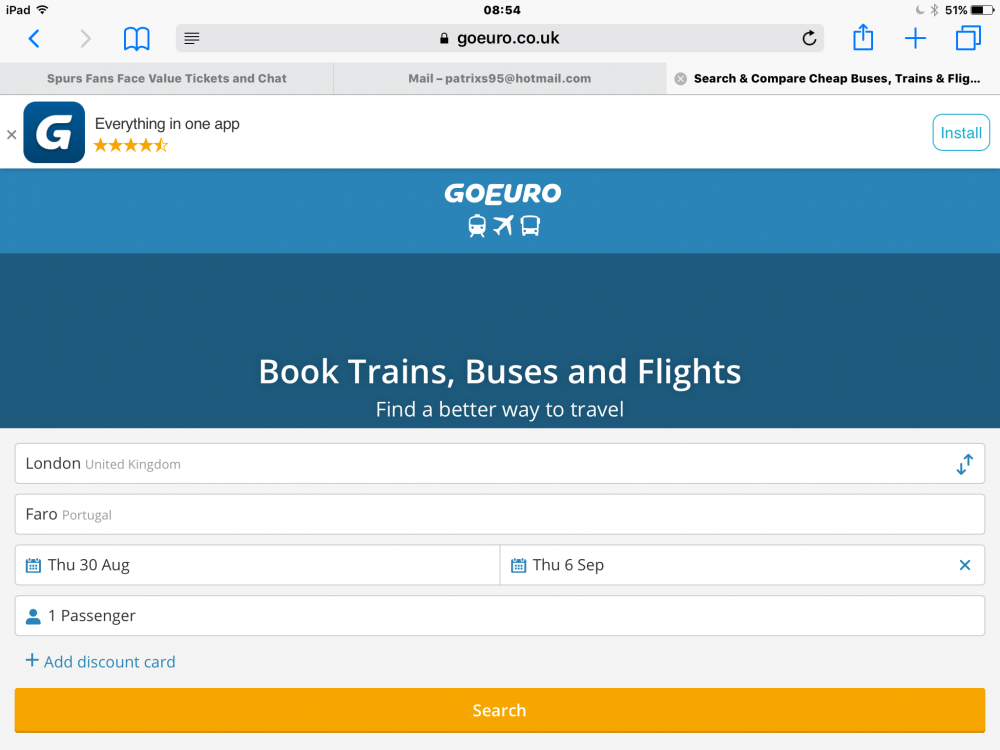Tap the 08:54 clock in status bar
This screenshot has width=1000, height=750.
click(x=502, y=10)
